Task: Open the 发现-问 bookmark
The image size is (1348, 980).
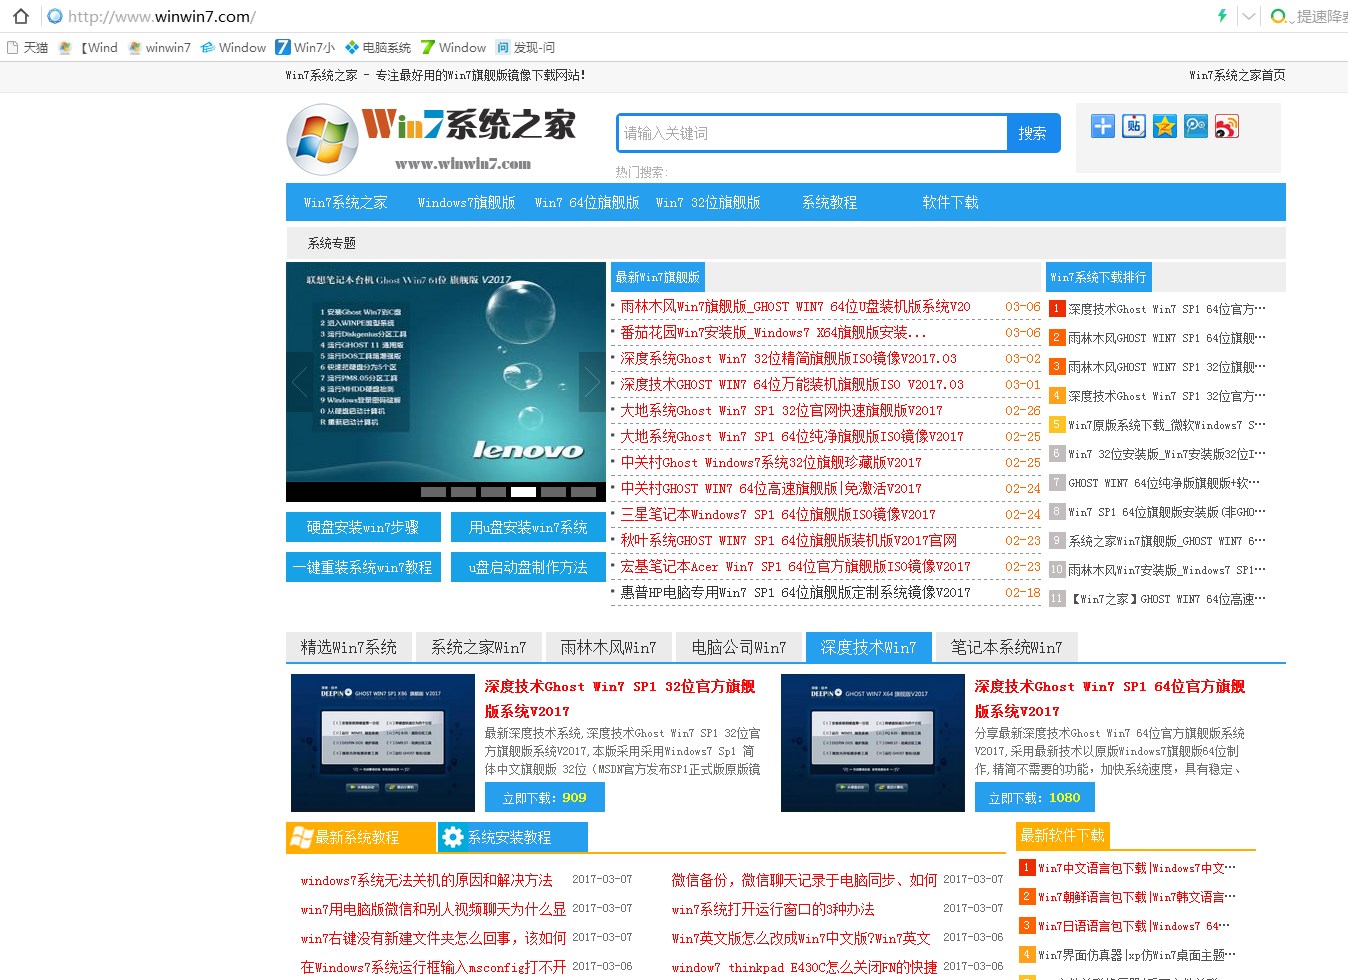Action: [525, 47]
